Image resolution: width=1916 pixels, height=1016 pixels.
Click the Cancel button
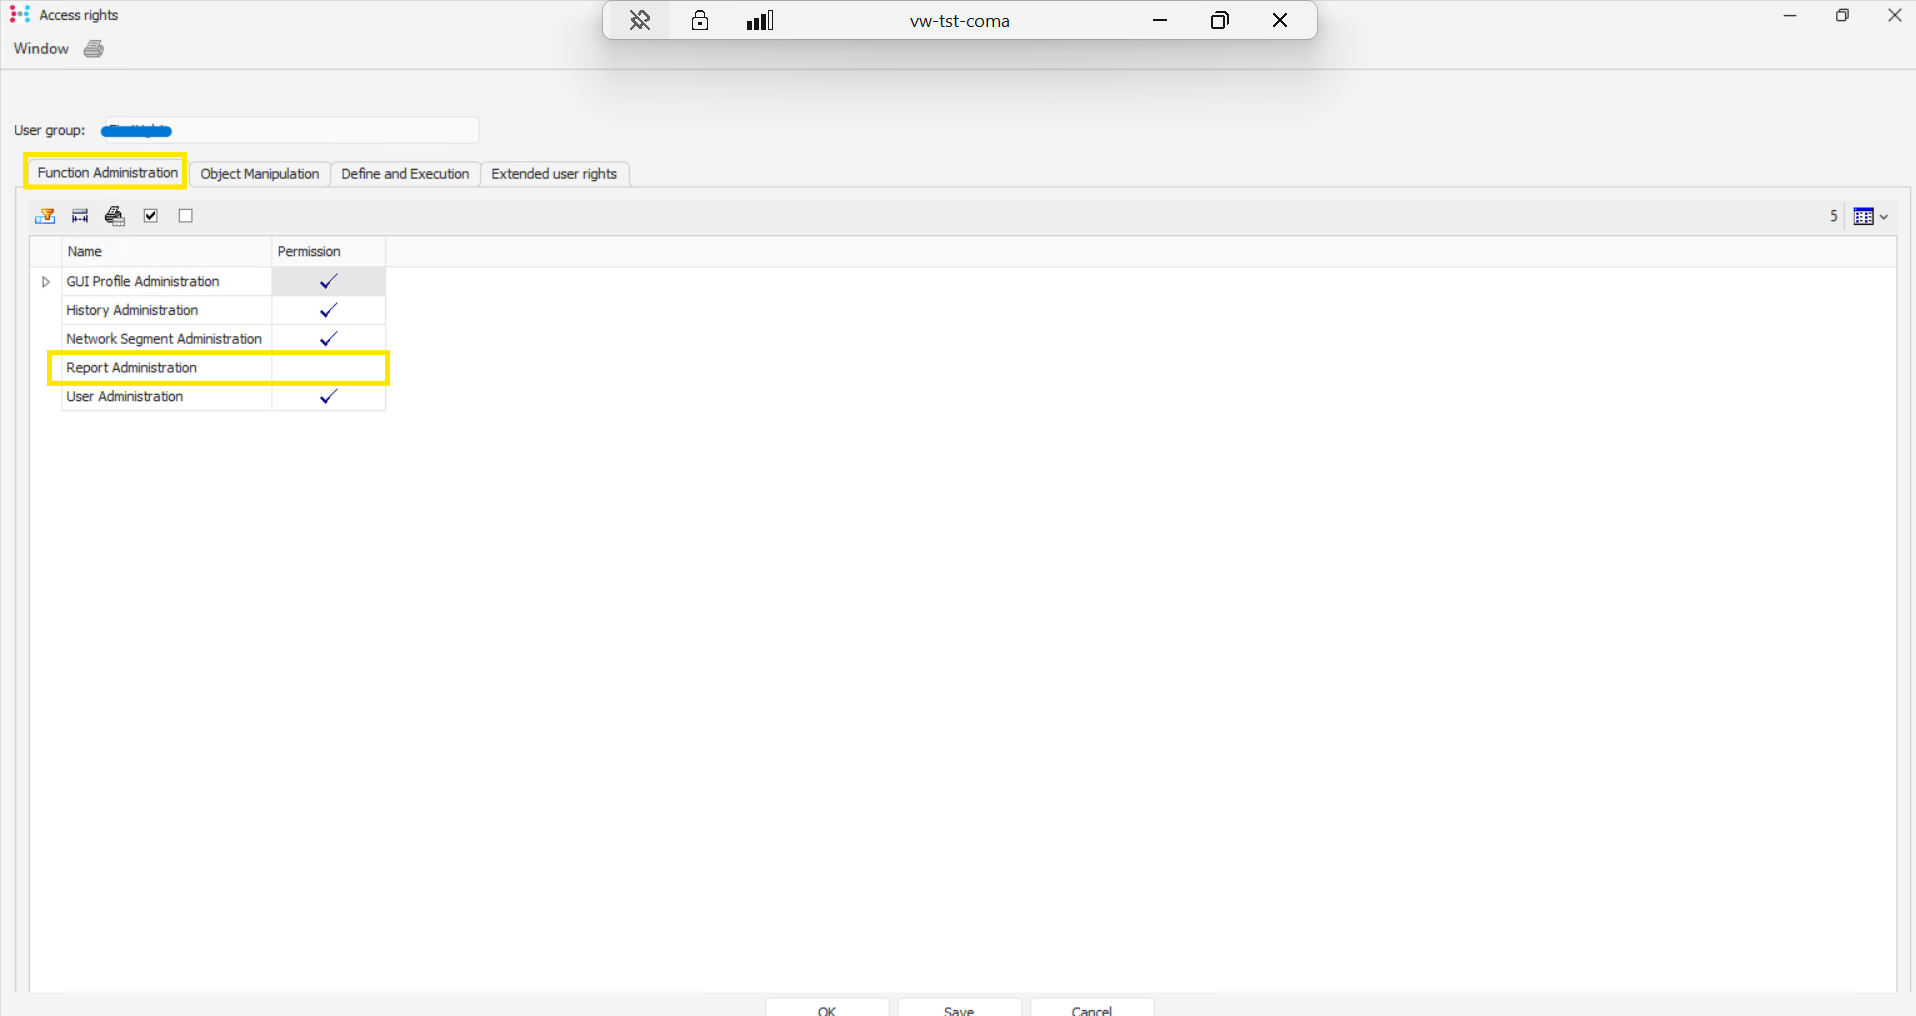(x=1092, y=1008)
